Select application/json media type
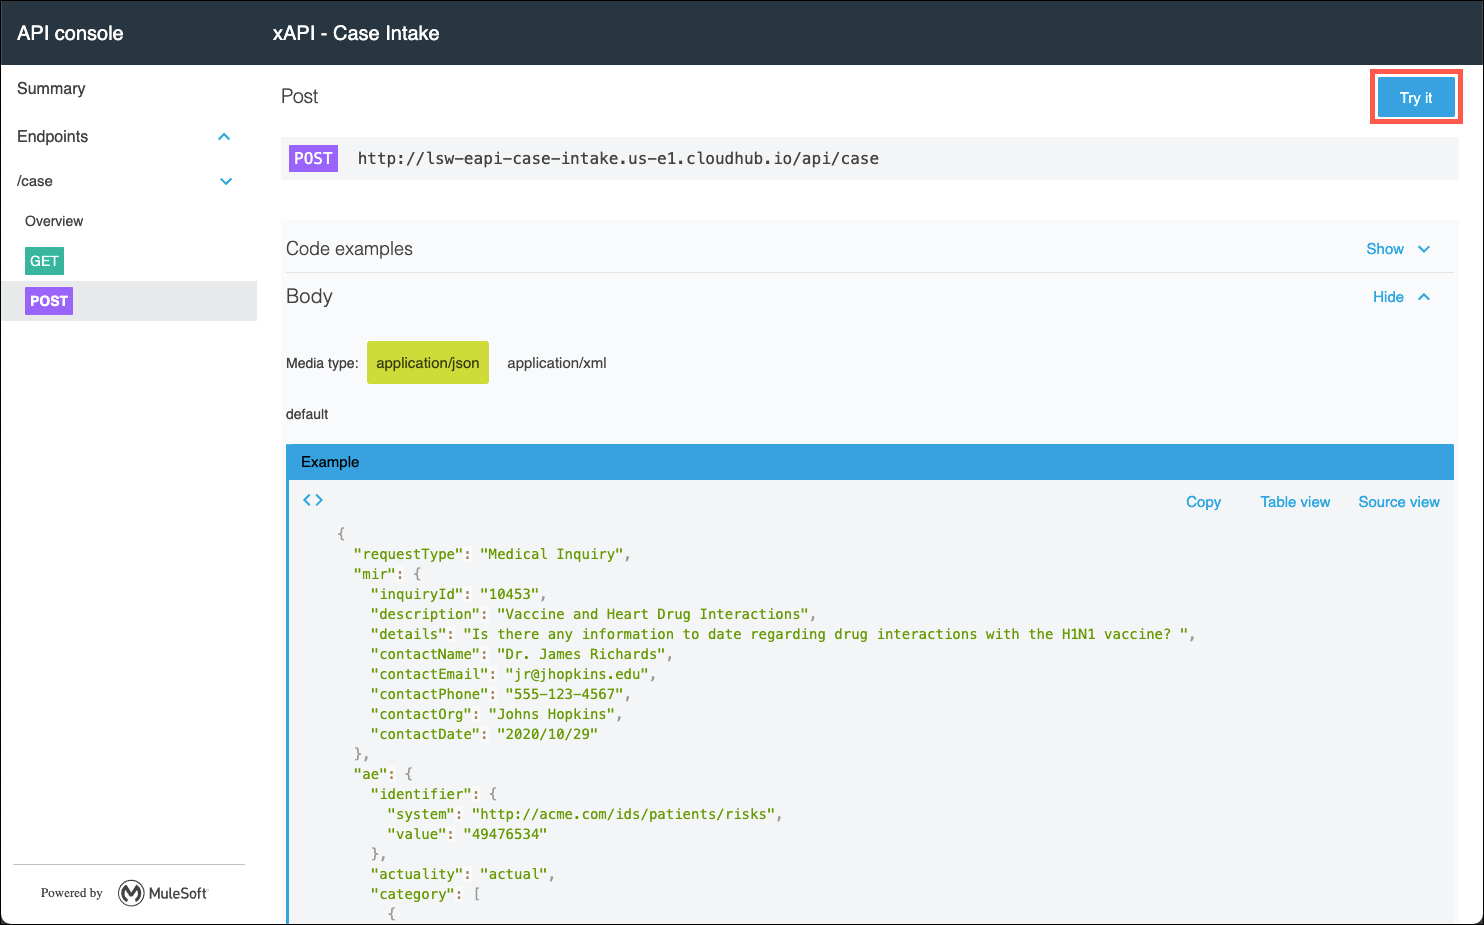 (x=427, y=363)
